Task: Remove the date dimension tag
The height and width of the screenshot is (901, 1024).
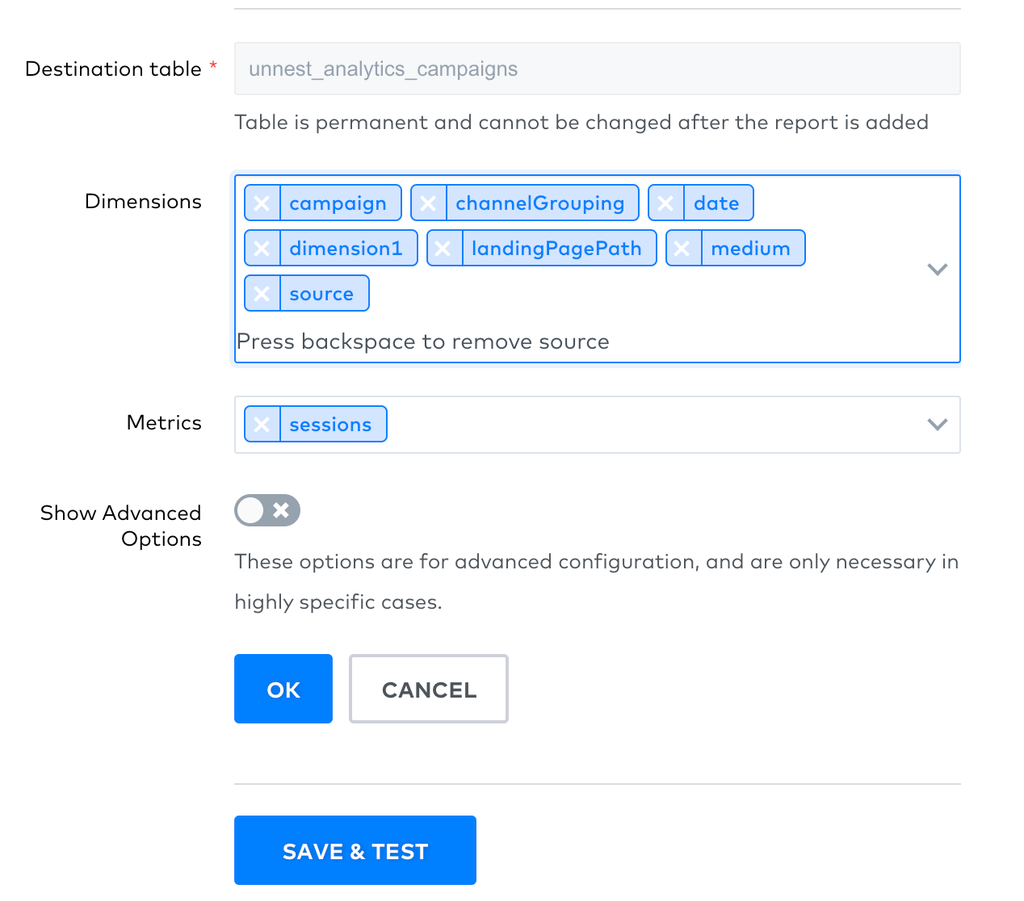Action: pyautogui.click(x=666, y=203)
